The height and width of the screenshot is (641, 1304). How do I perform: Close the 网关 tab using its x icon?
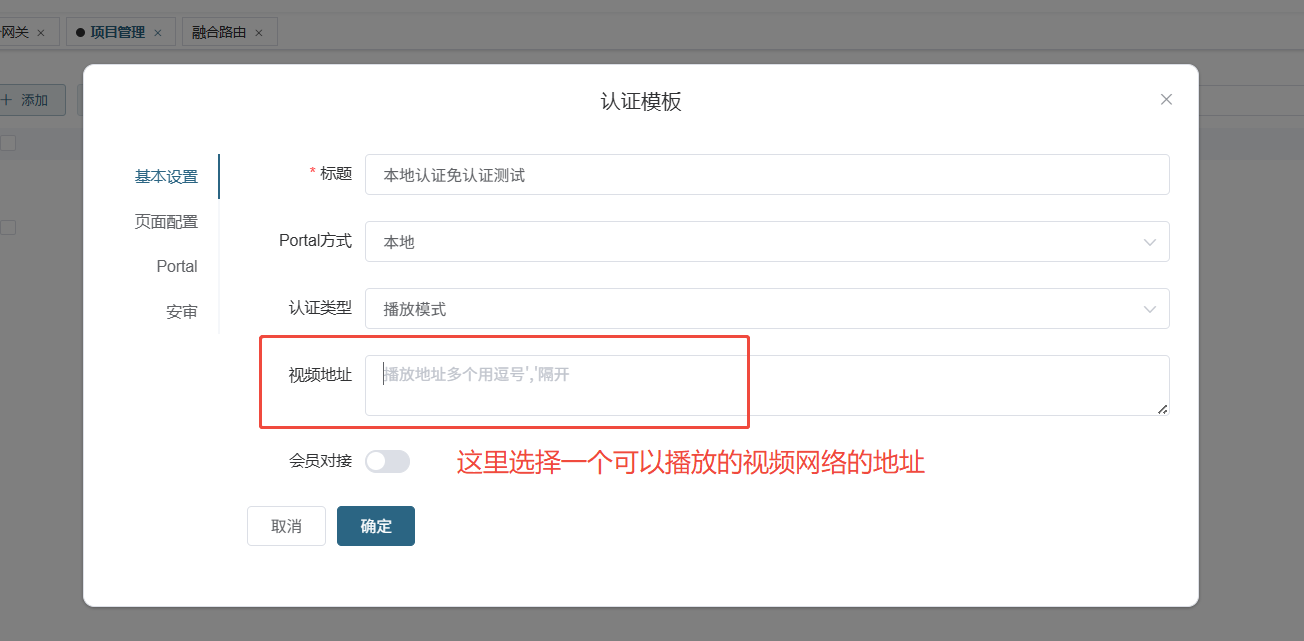click(x=41, y=33)
